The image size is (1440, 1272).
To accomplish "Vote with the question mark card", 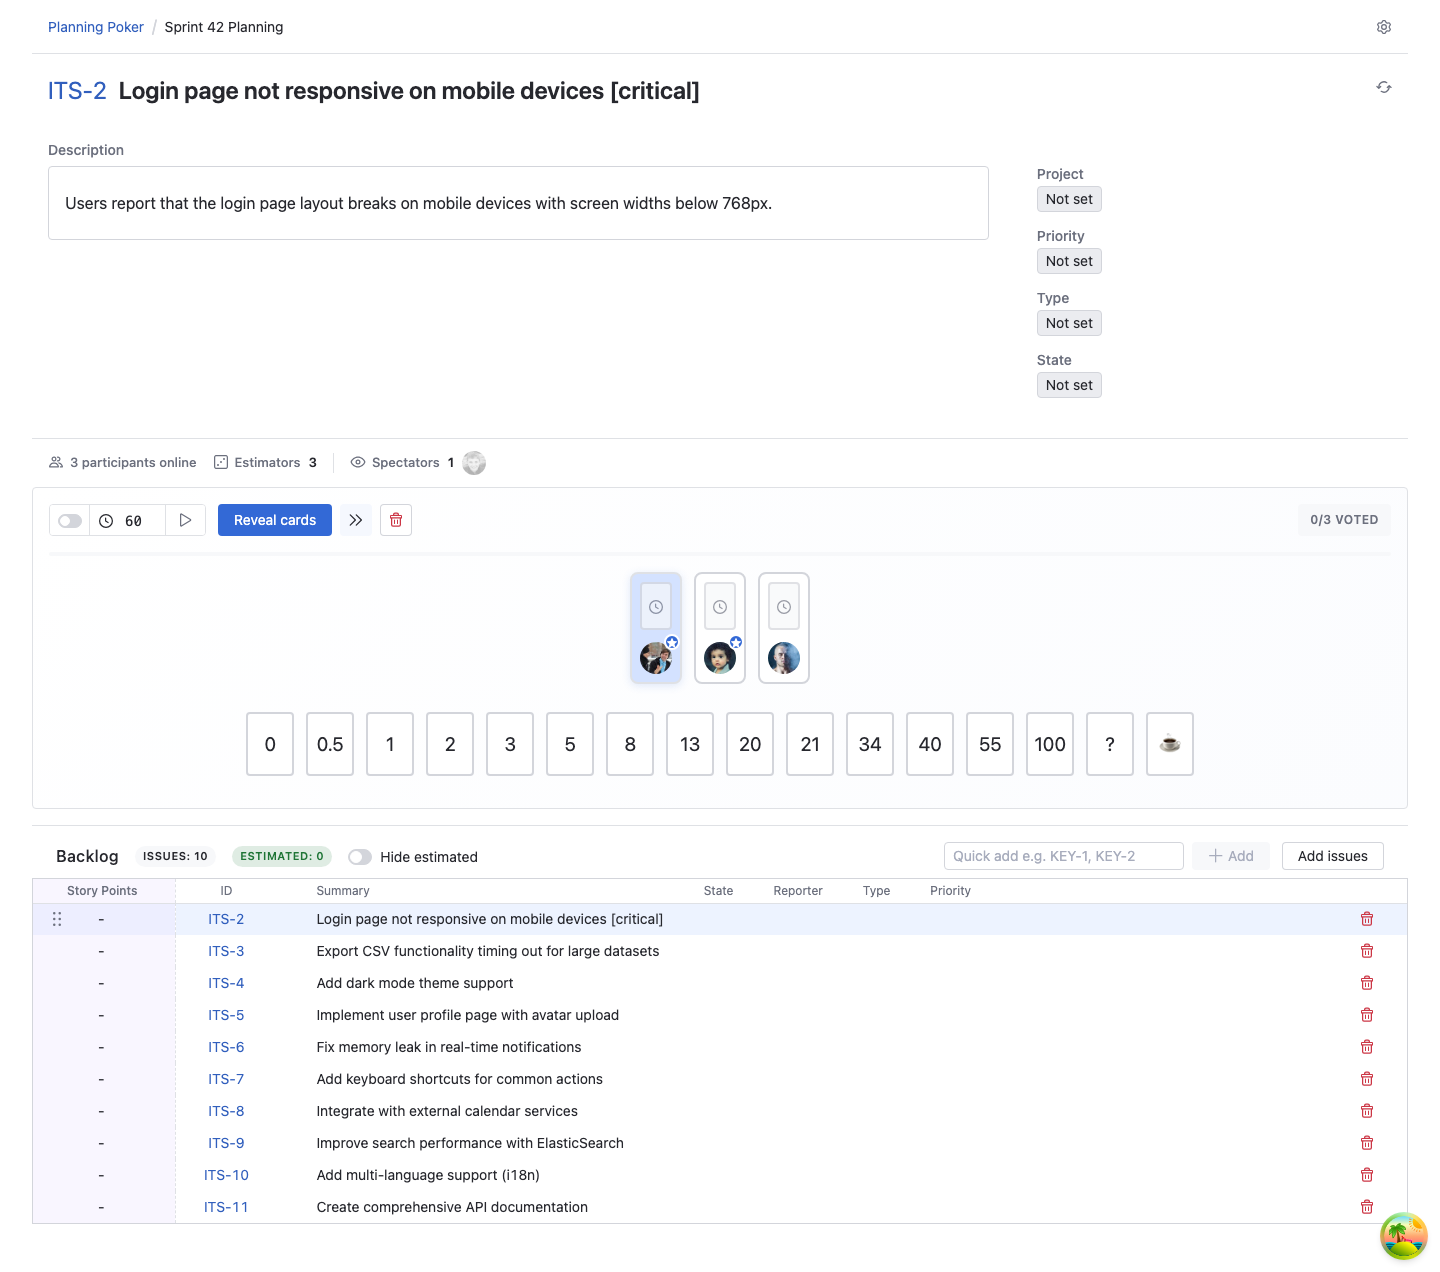I will 1110,744.
